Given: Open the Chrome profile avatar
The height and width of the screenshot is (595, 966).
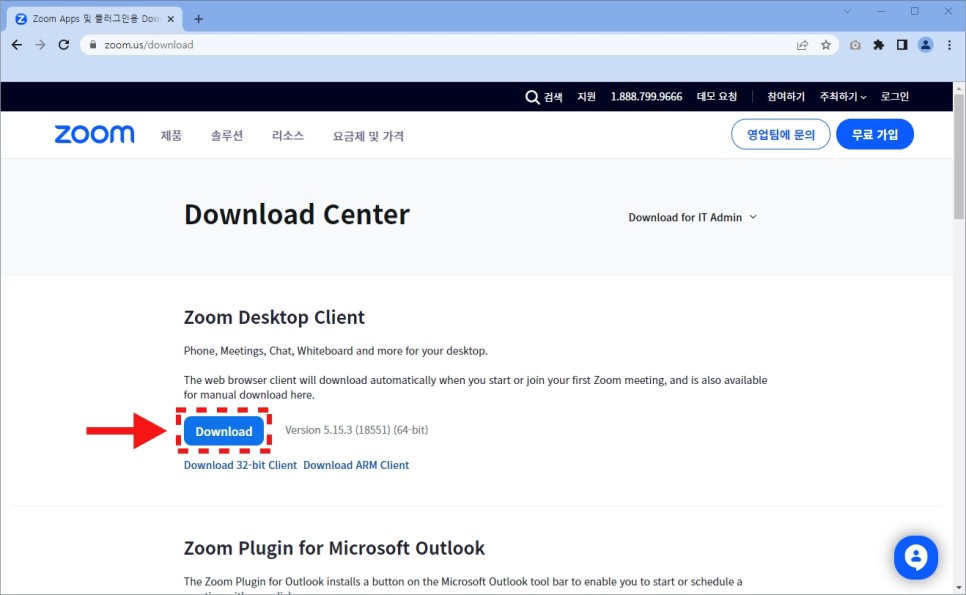Looking at the screenshot, I should pos(925,45).
